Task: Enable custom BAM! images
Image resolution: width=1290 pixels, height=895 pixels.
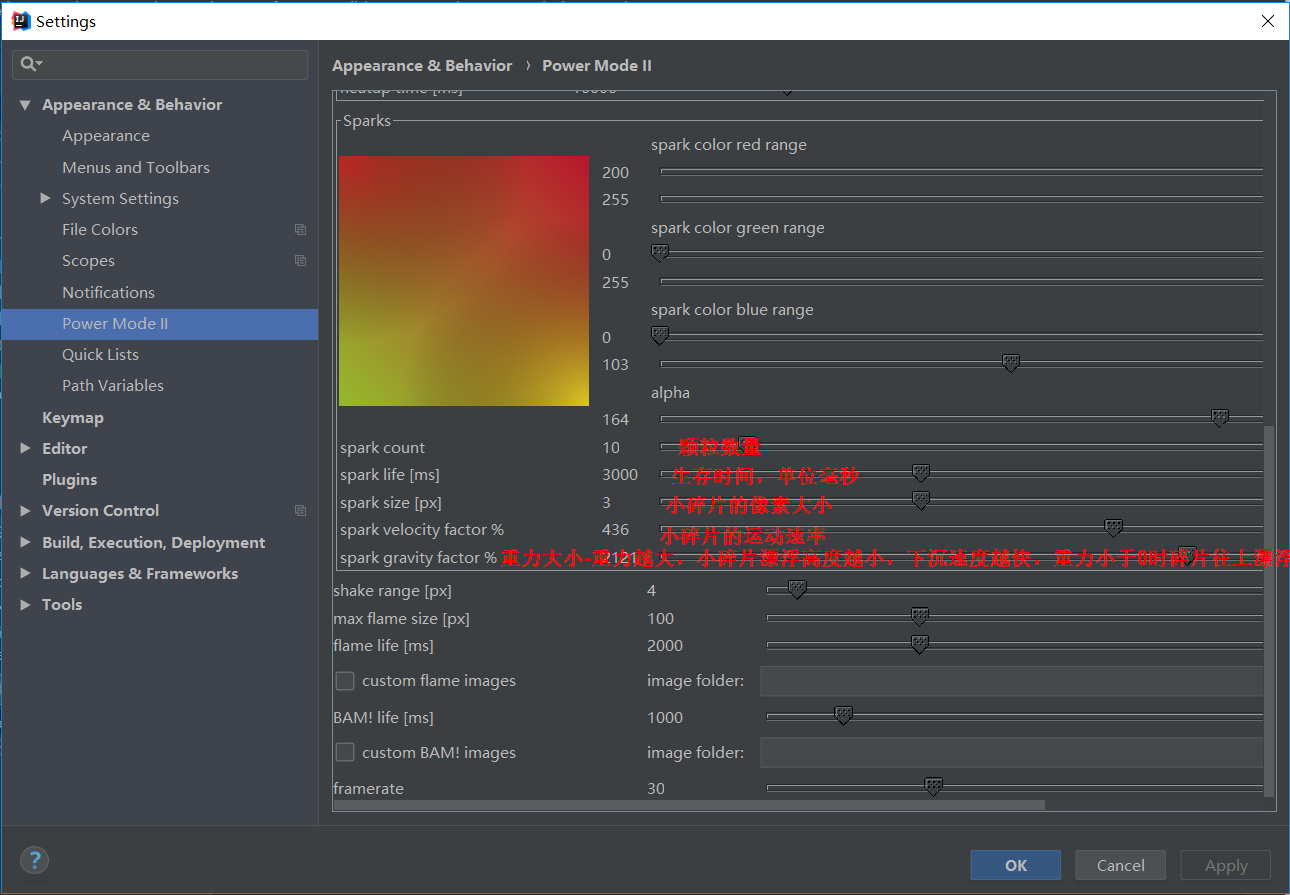Action: (x=344, y=752)
